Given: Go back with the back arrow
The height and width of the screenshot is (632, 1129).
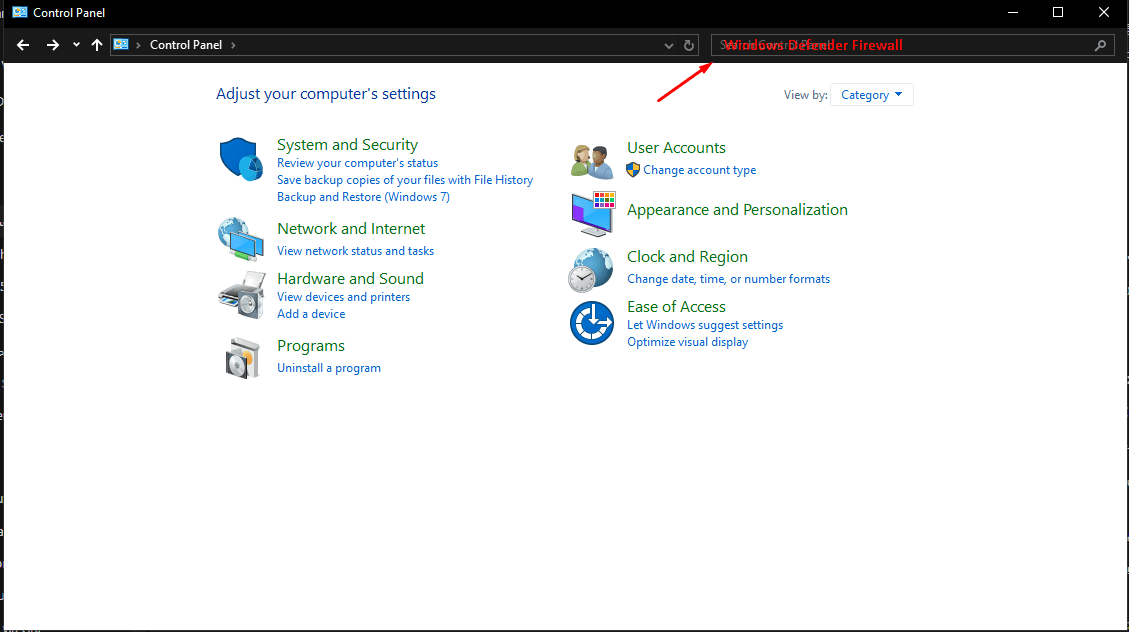Looking at the screenshot, I should [x=23, y=45].
